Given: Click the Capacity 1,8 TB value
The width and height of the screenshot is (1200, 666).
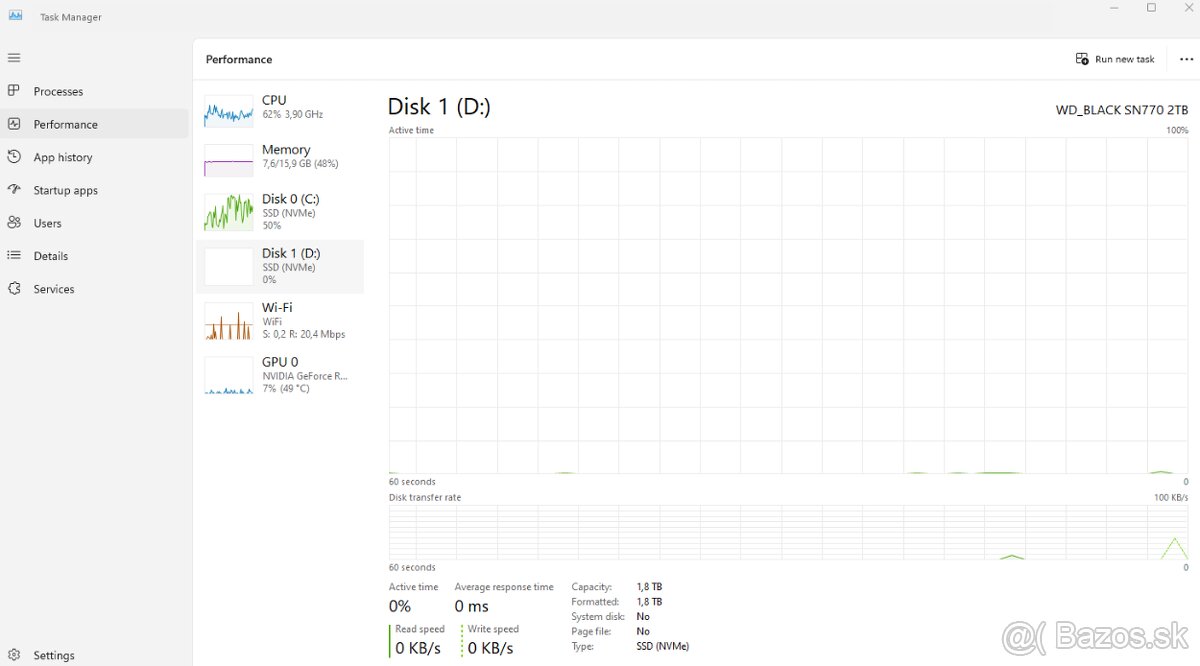Looking at the screenshot, I should (649, 587).
